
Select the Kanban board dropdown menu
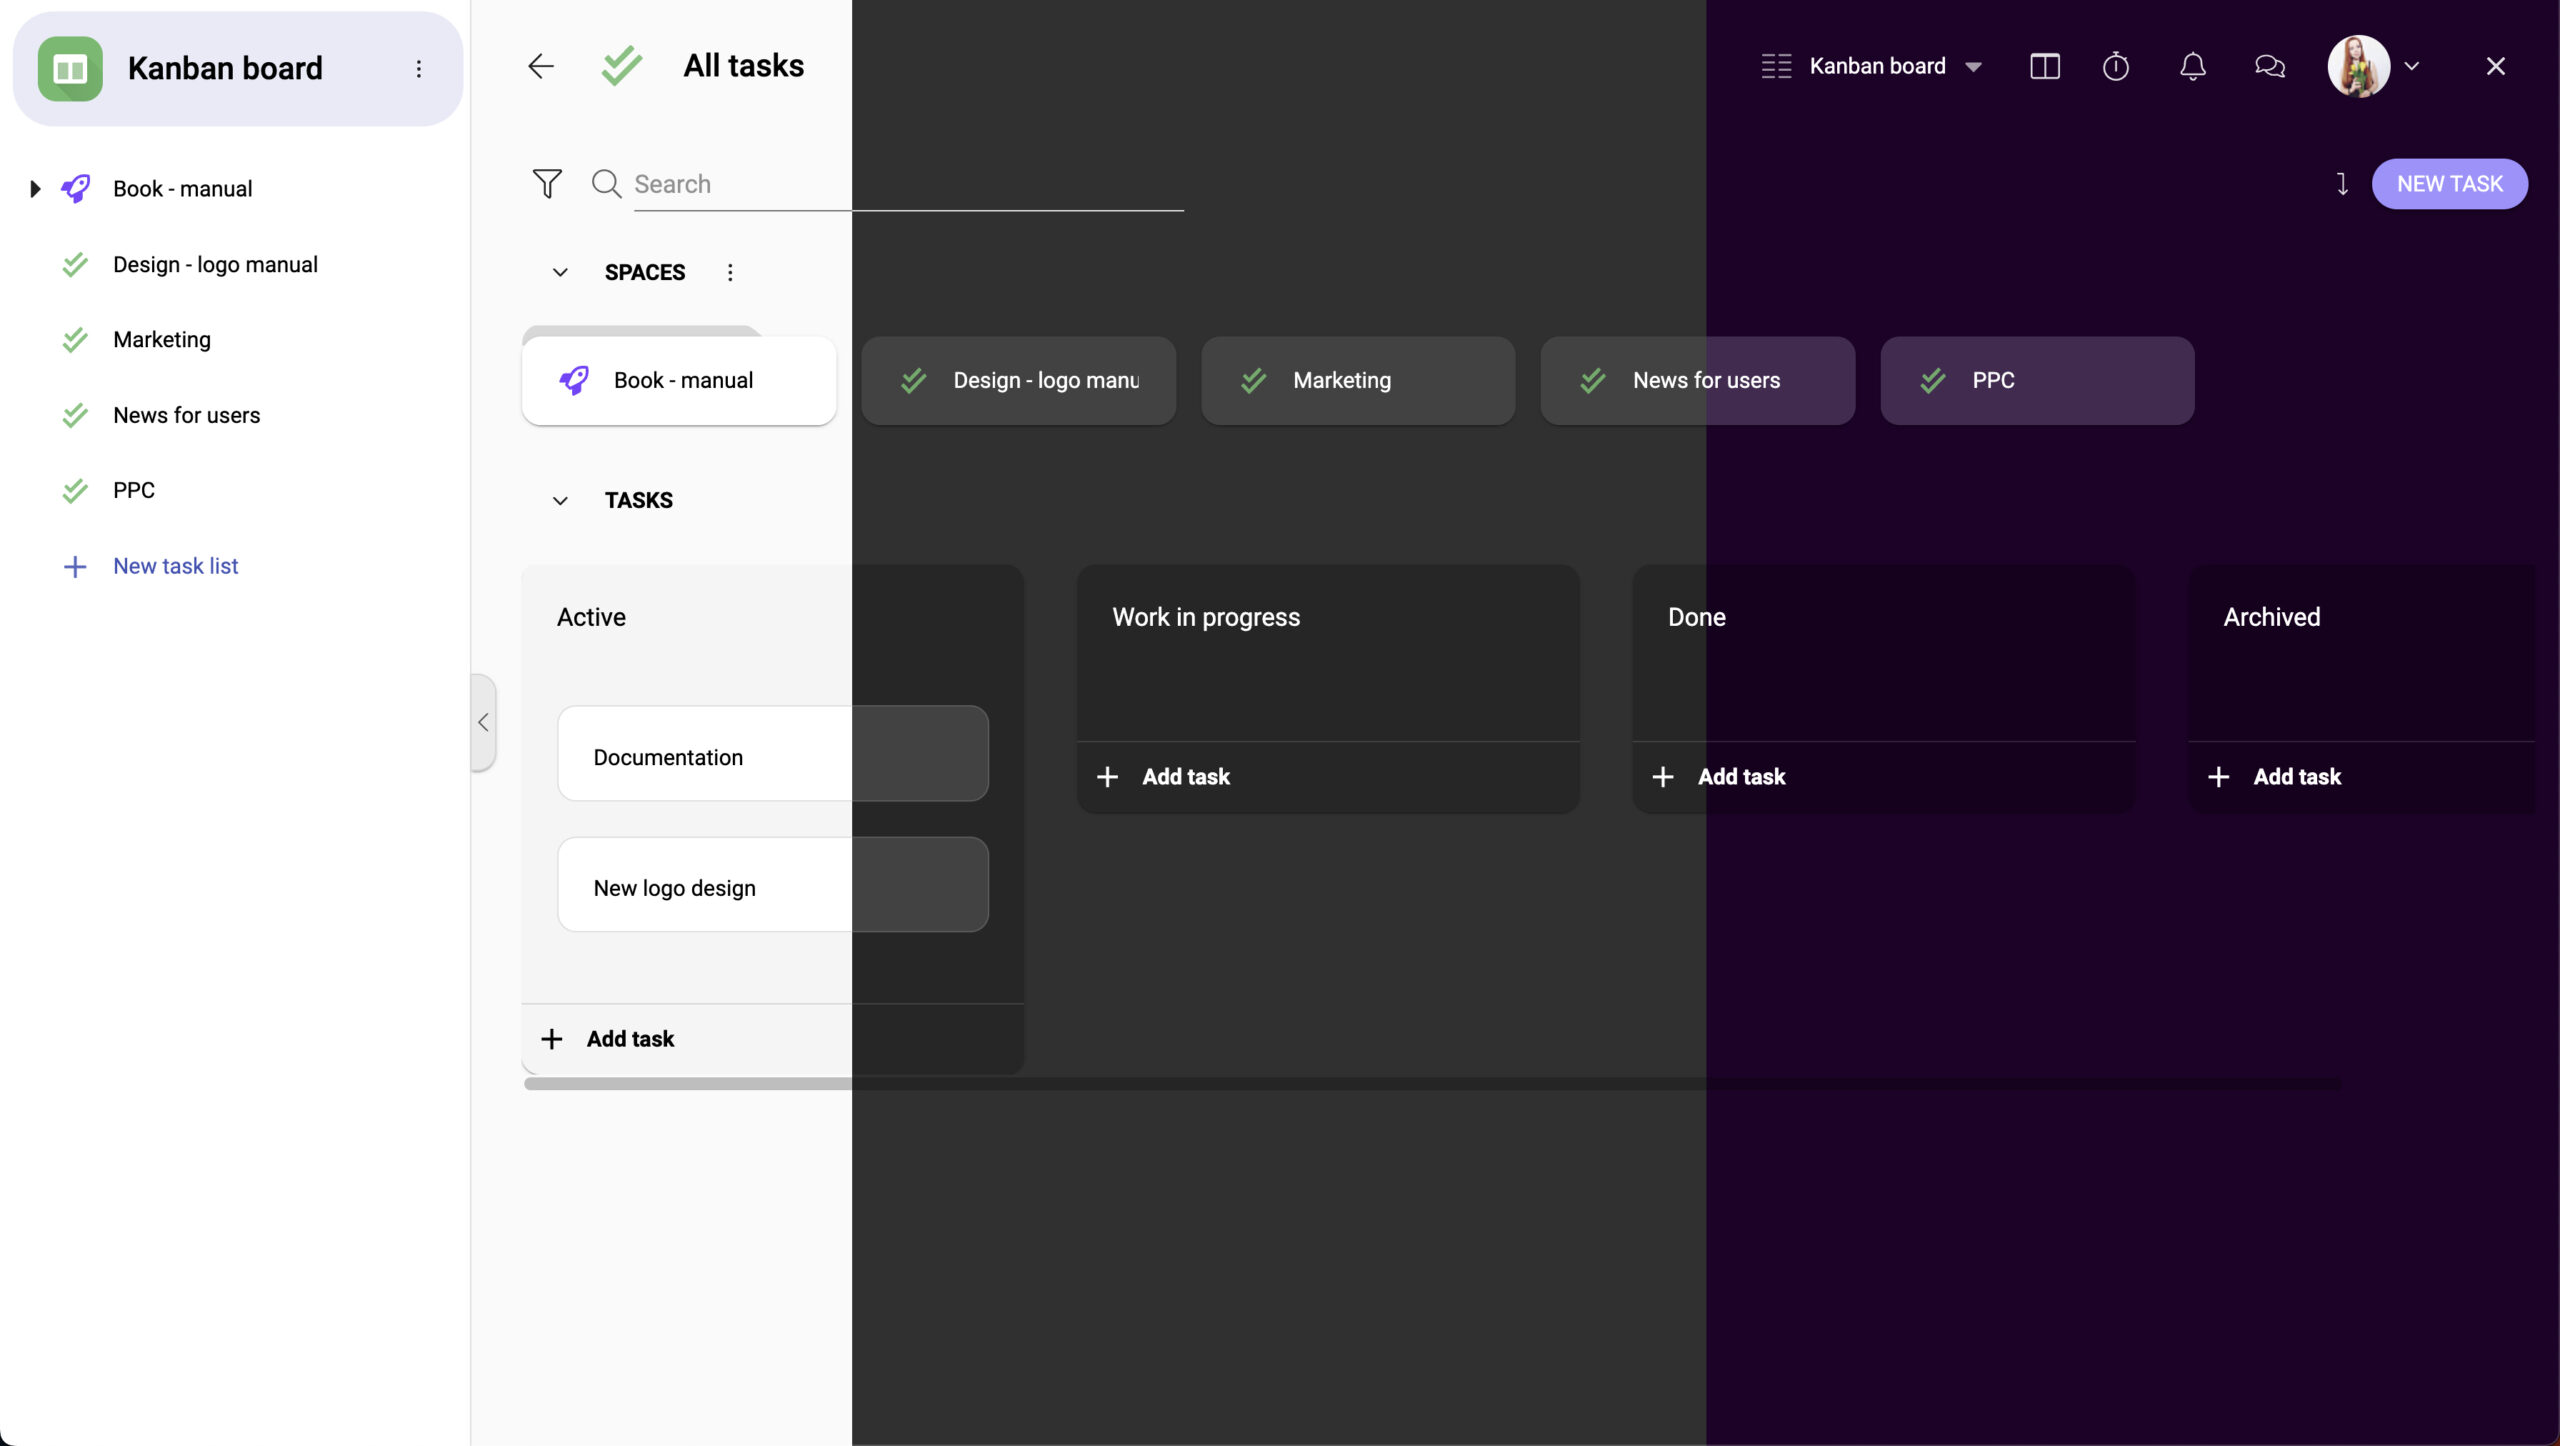coord(1973,67)
